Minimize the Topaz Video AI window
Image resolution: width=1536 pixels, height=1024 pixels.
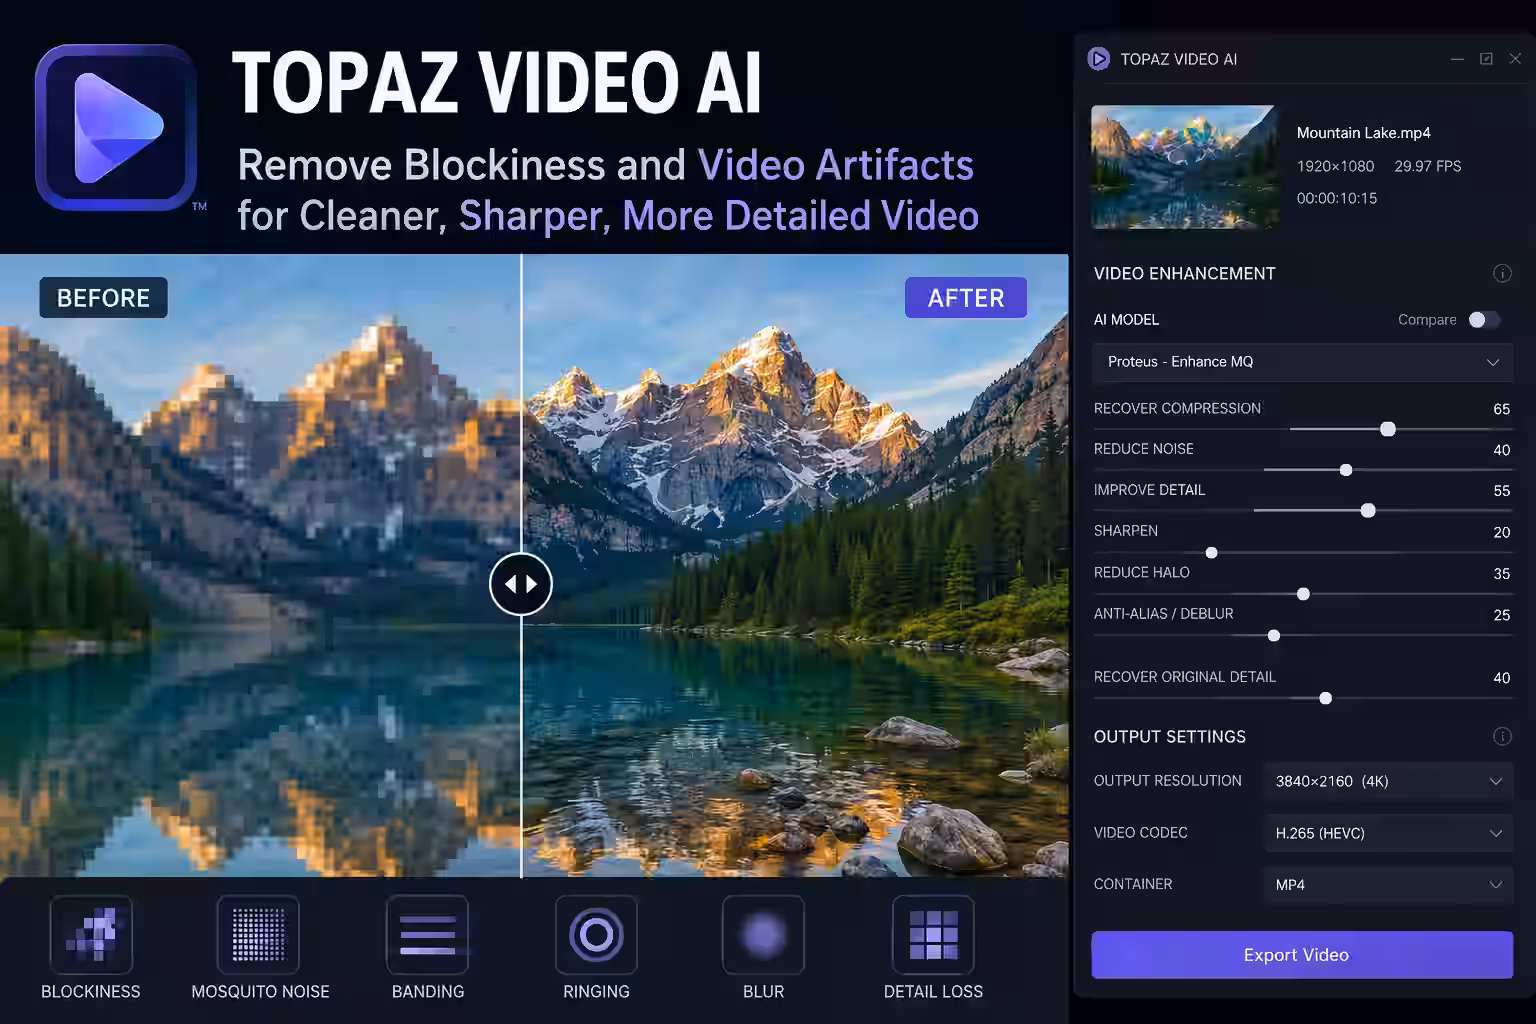1457,59
